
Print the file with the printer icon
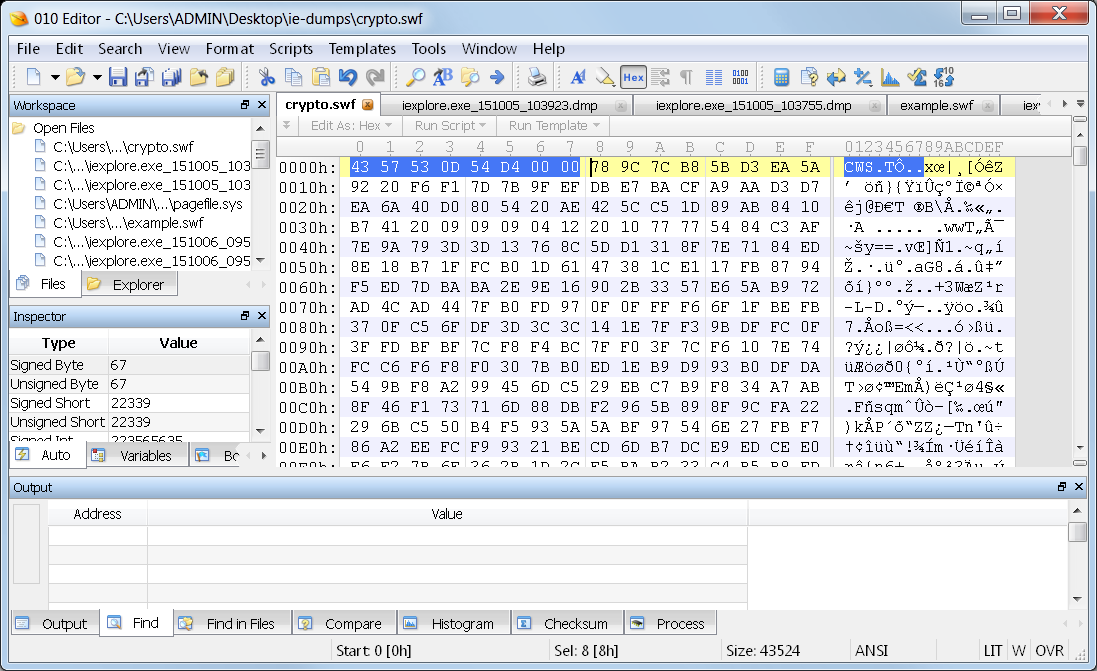[537, 77]
